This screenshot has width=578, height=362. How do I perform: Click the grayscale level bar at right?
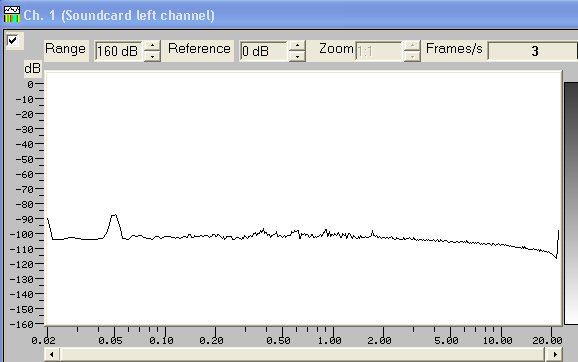tap(571, 203)
